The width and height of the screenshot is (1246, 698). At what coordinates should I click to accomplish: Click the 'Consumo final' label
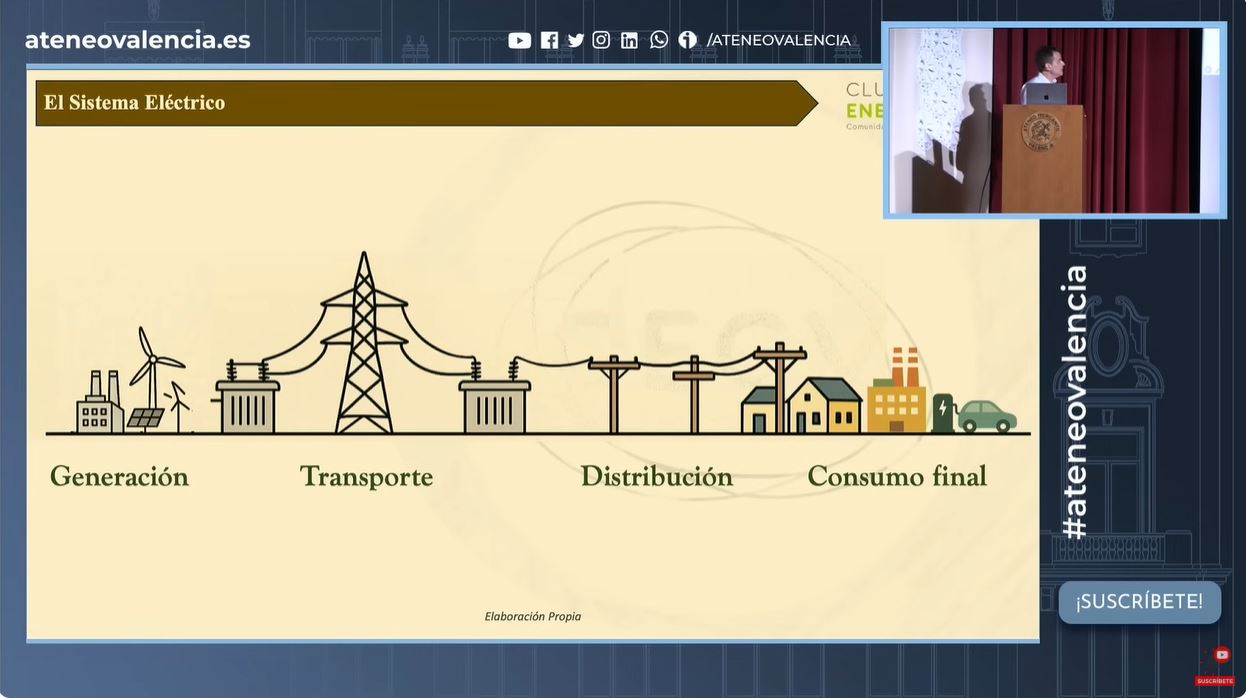(896, 477)
